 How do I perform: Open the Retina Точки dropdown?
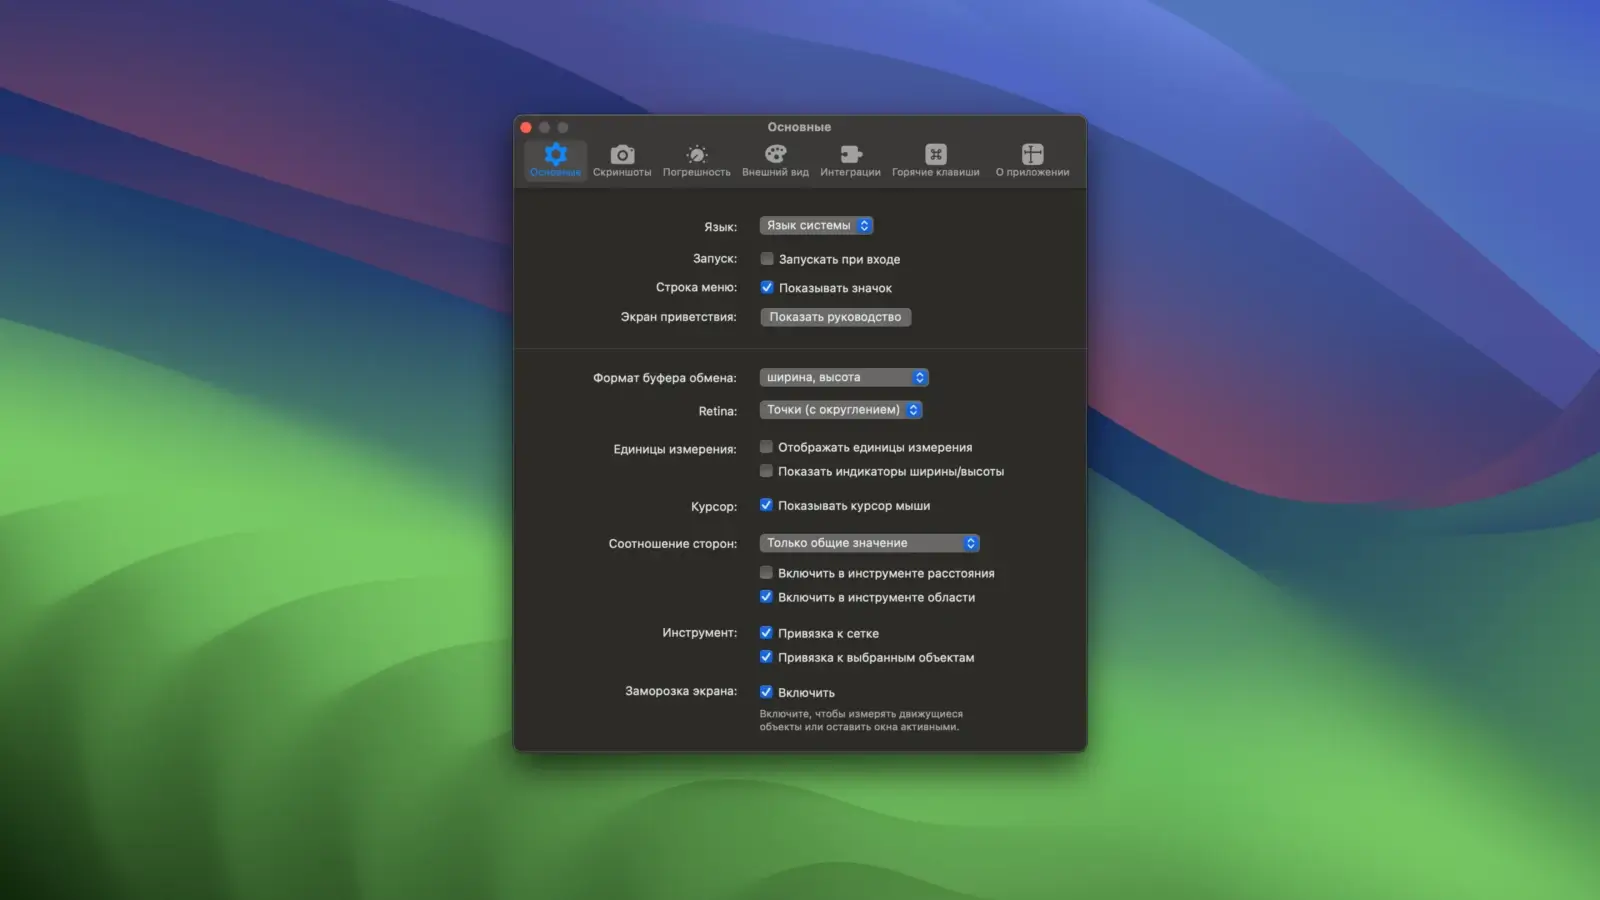pyautogui.click(x=841, y=410)
